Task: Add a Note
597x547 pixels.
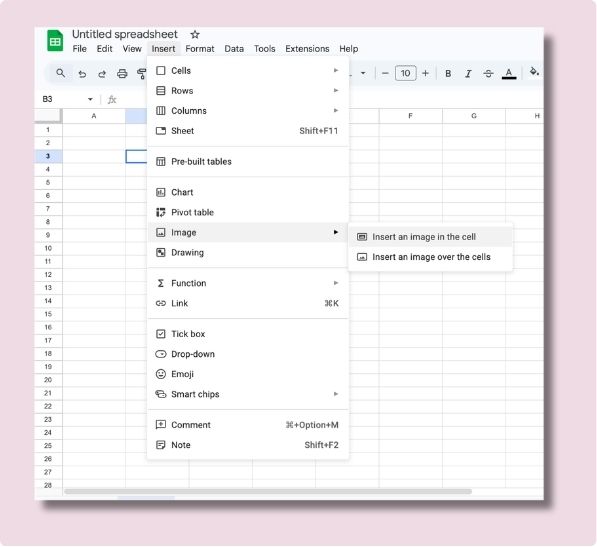Action: (248, 445)
